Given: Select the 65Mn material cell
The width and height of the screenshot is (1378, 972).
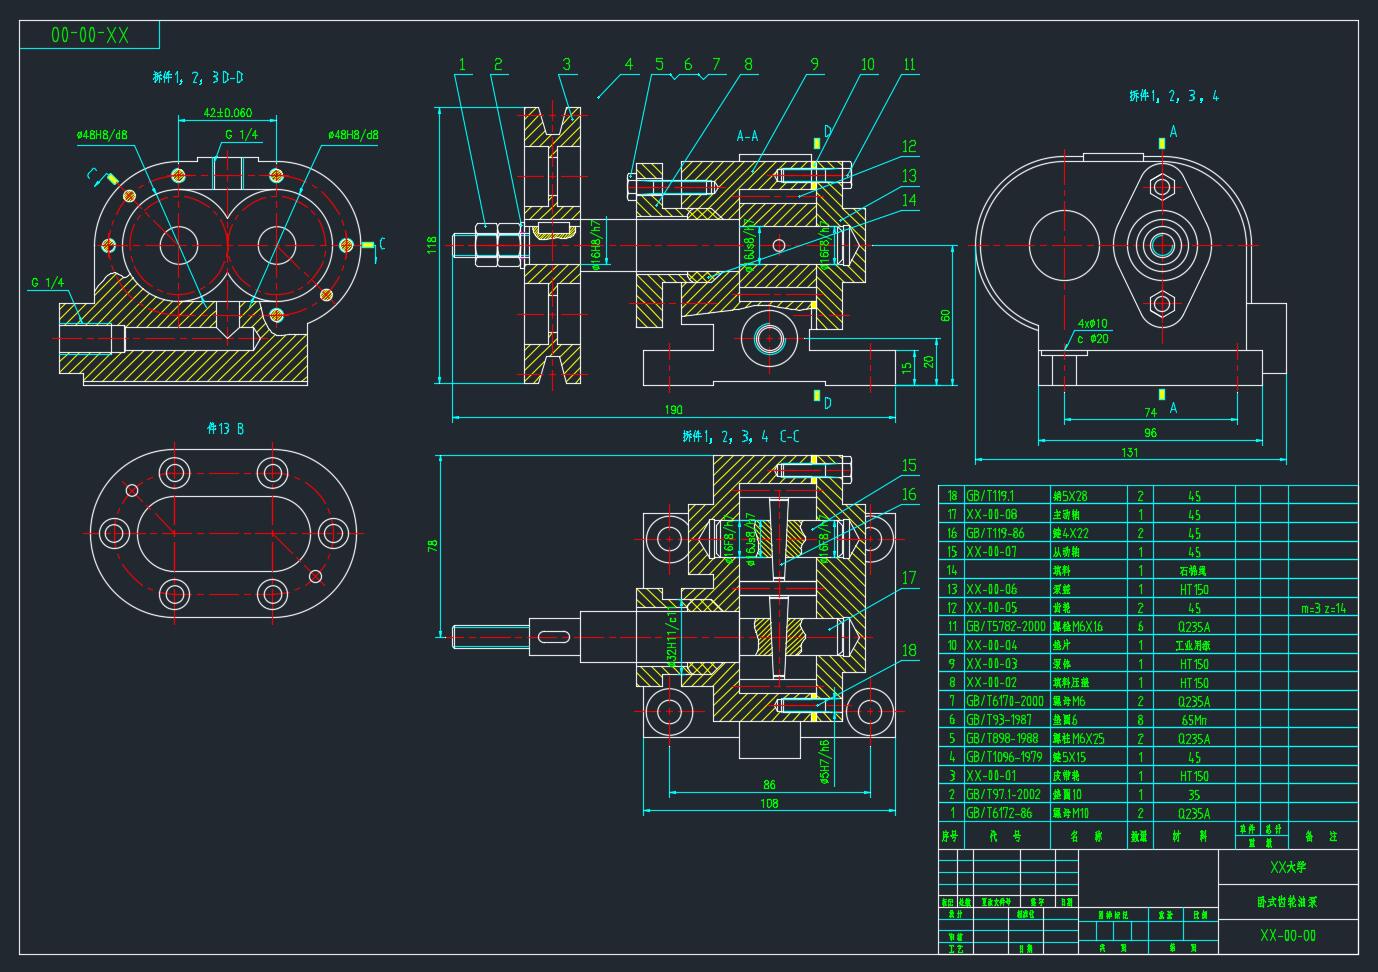Looking at the screenshot, I should coord(1194,720).
